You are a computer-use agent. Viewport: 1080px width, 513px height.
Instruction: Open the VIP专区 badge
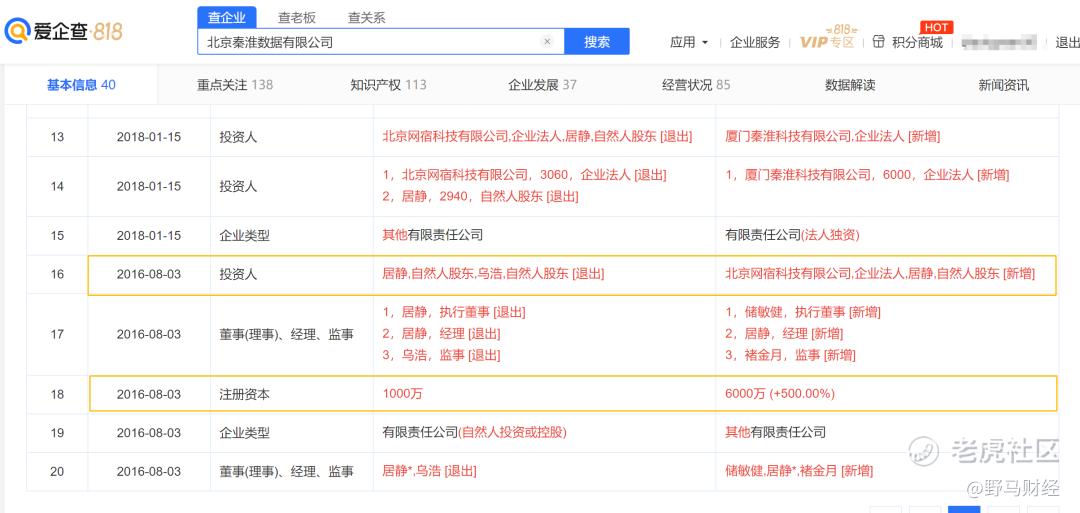point(827,36)
